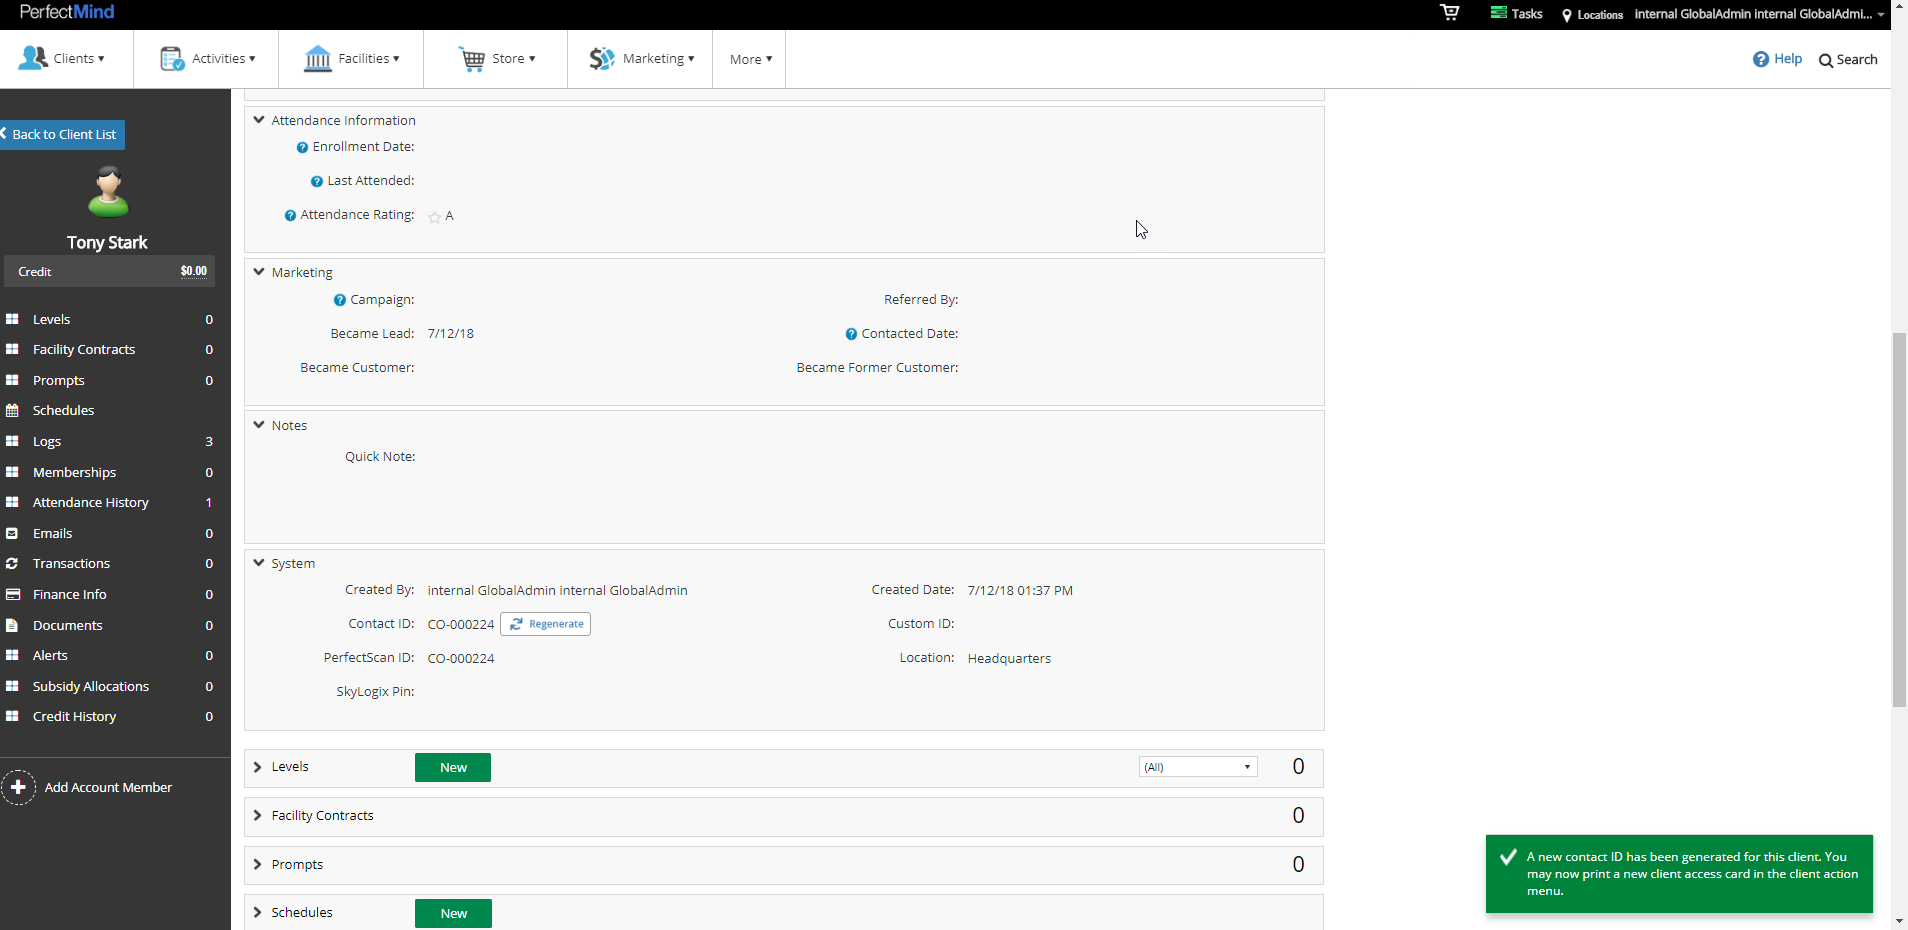The height and width of the screenshot is (930, 1908).
Task: Select the Emails icon in the sidebar
Action: (x=13, y=533)
